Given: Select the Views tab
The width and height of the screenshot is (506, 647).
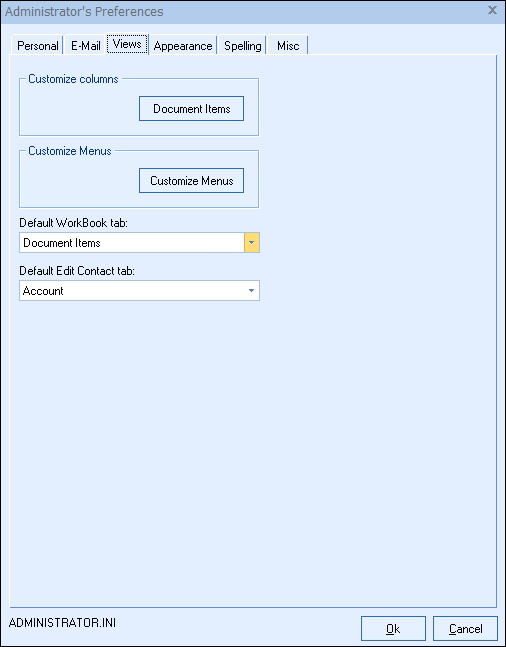Looking at the screenshot, I should pyautogui.click(x=127, y=44).
